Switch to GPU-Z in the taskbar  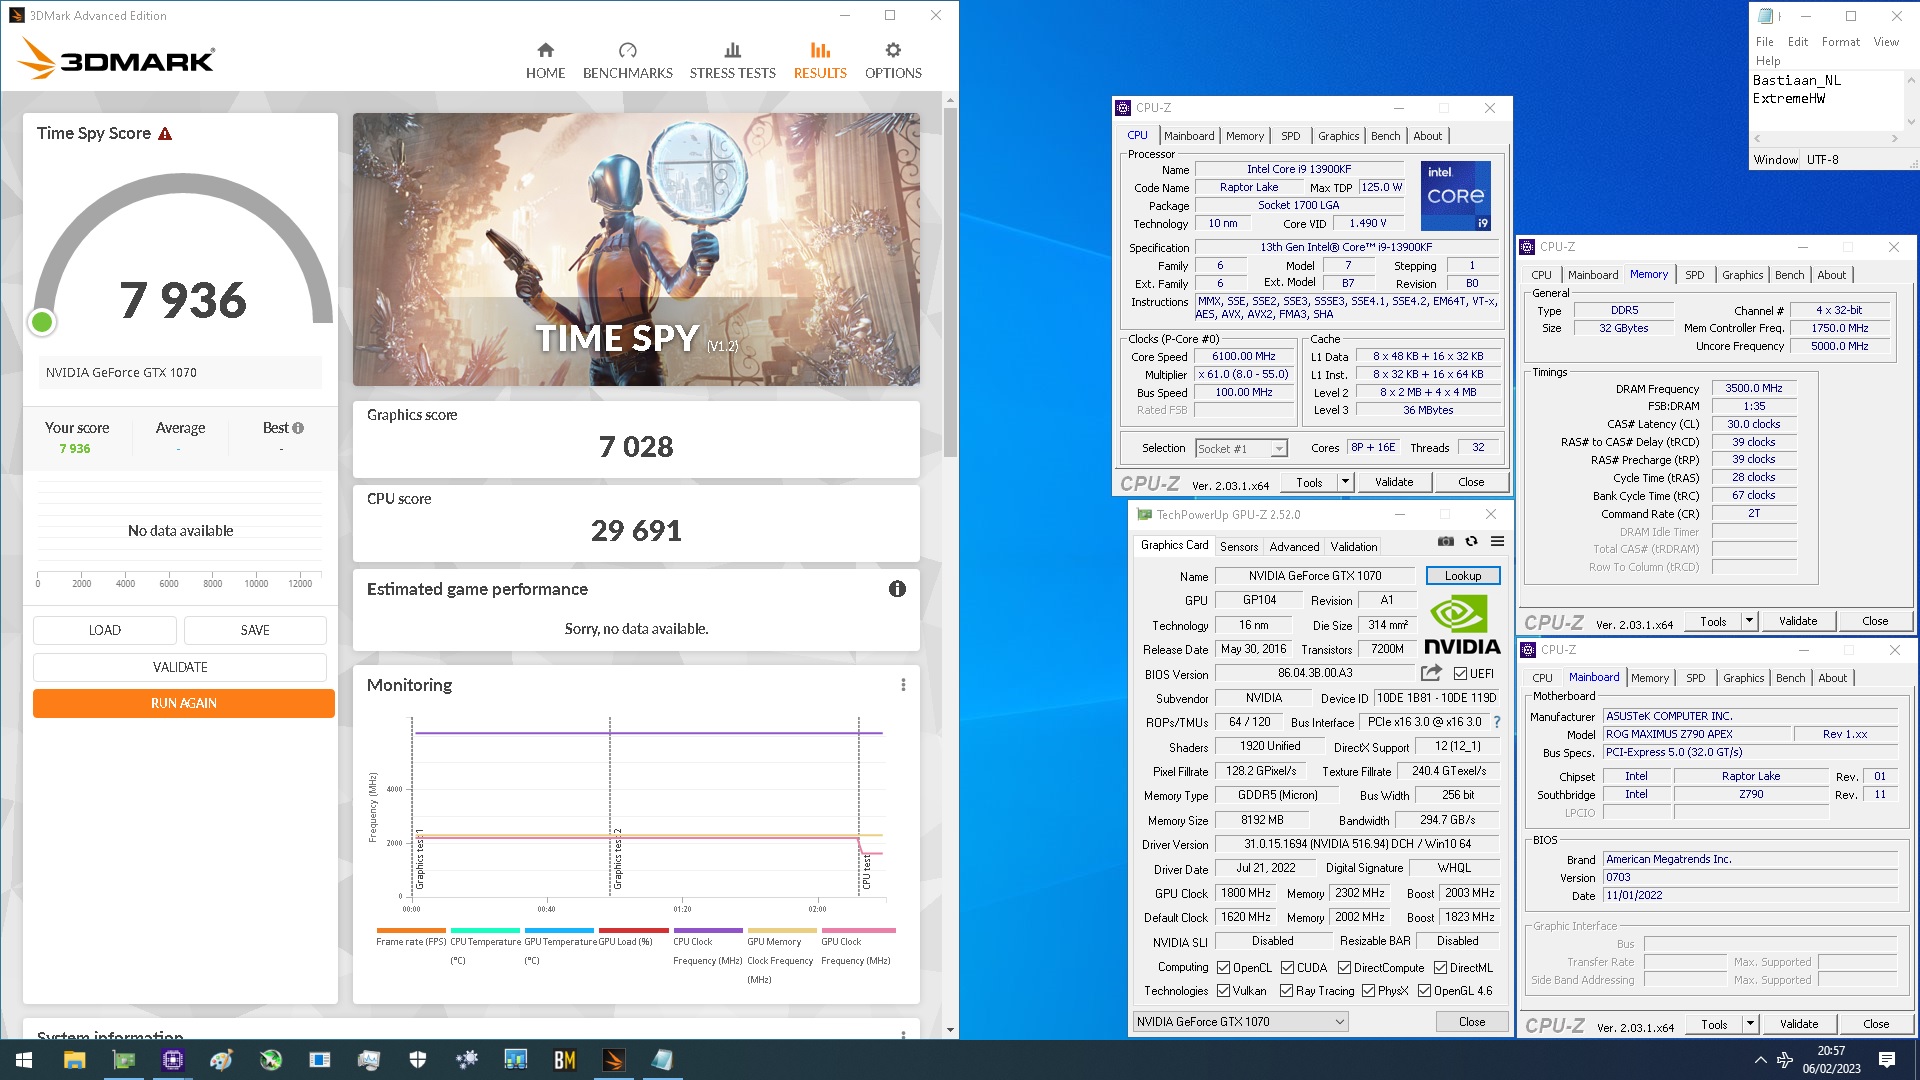124,1060
